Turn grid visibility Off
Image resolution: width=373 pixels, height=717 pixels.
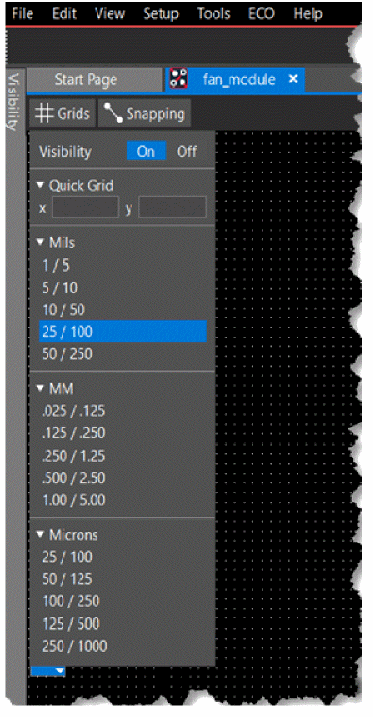point(186,151)
